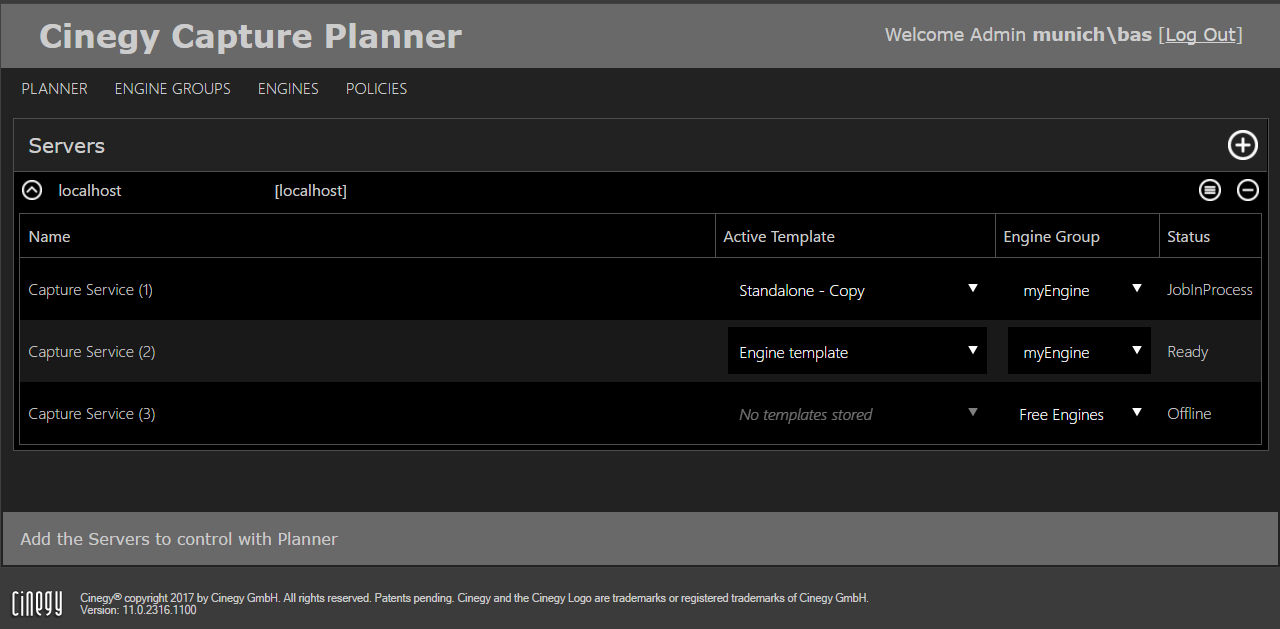Open the ENGINE GROUPS page
The image size is (1280, 629).
pyautogui.click(x=173, y=89)
